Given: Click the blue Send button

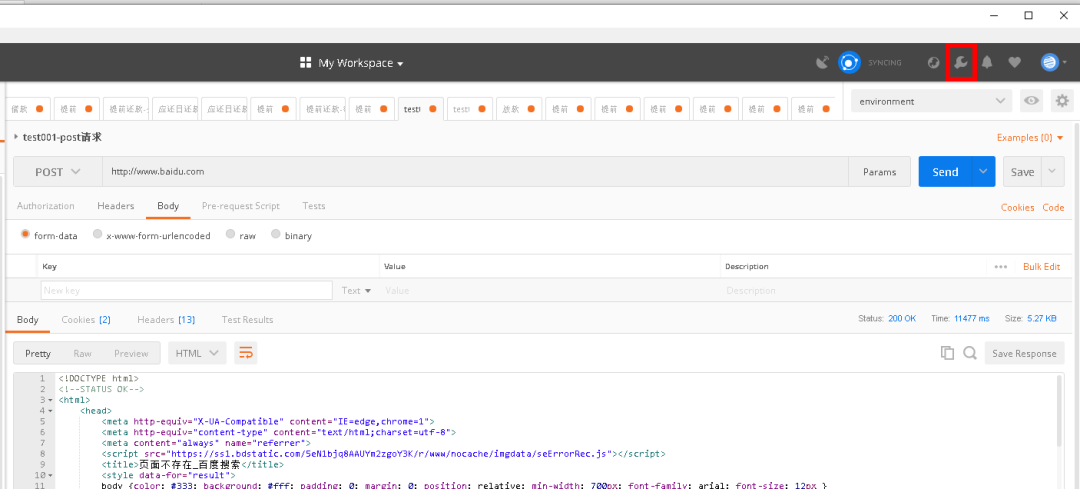Looking at the screenshot, I should 945,171.
